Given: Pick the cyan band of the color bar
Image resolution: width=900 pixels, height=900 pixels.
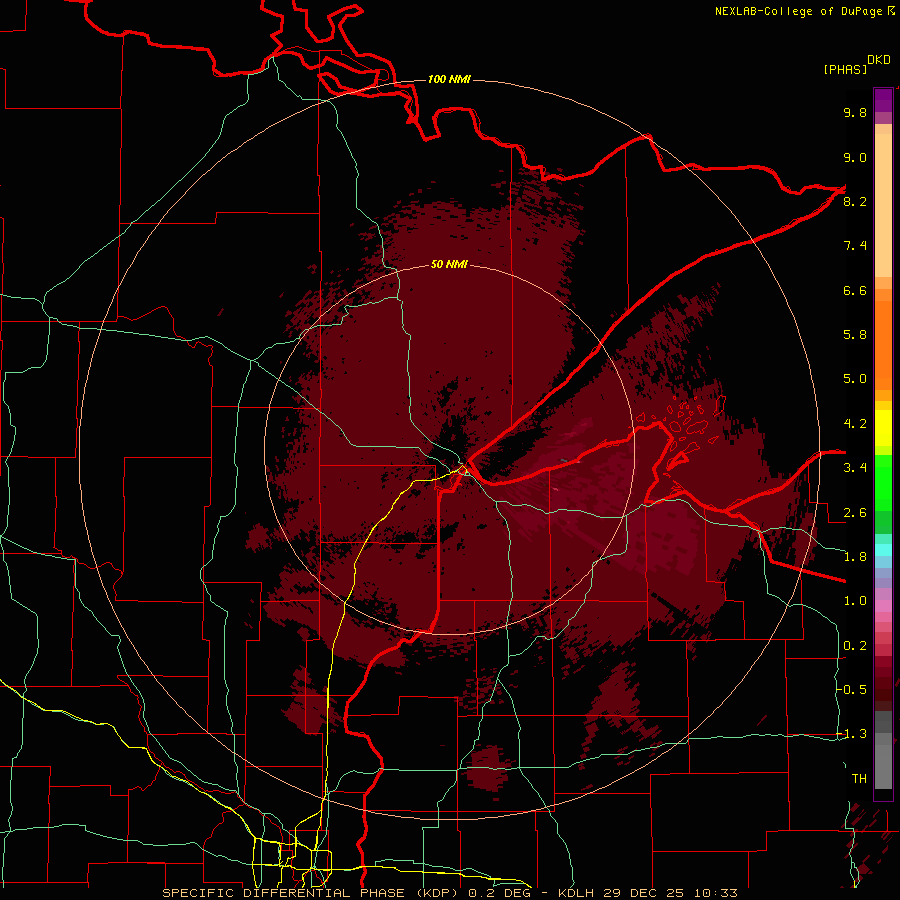Looking at the screenshot, I should (883, 549).
